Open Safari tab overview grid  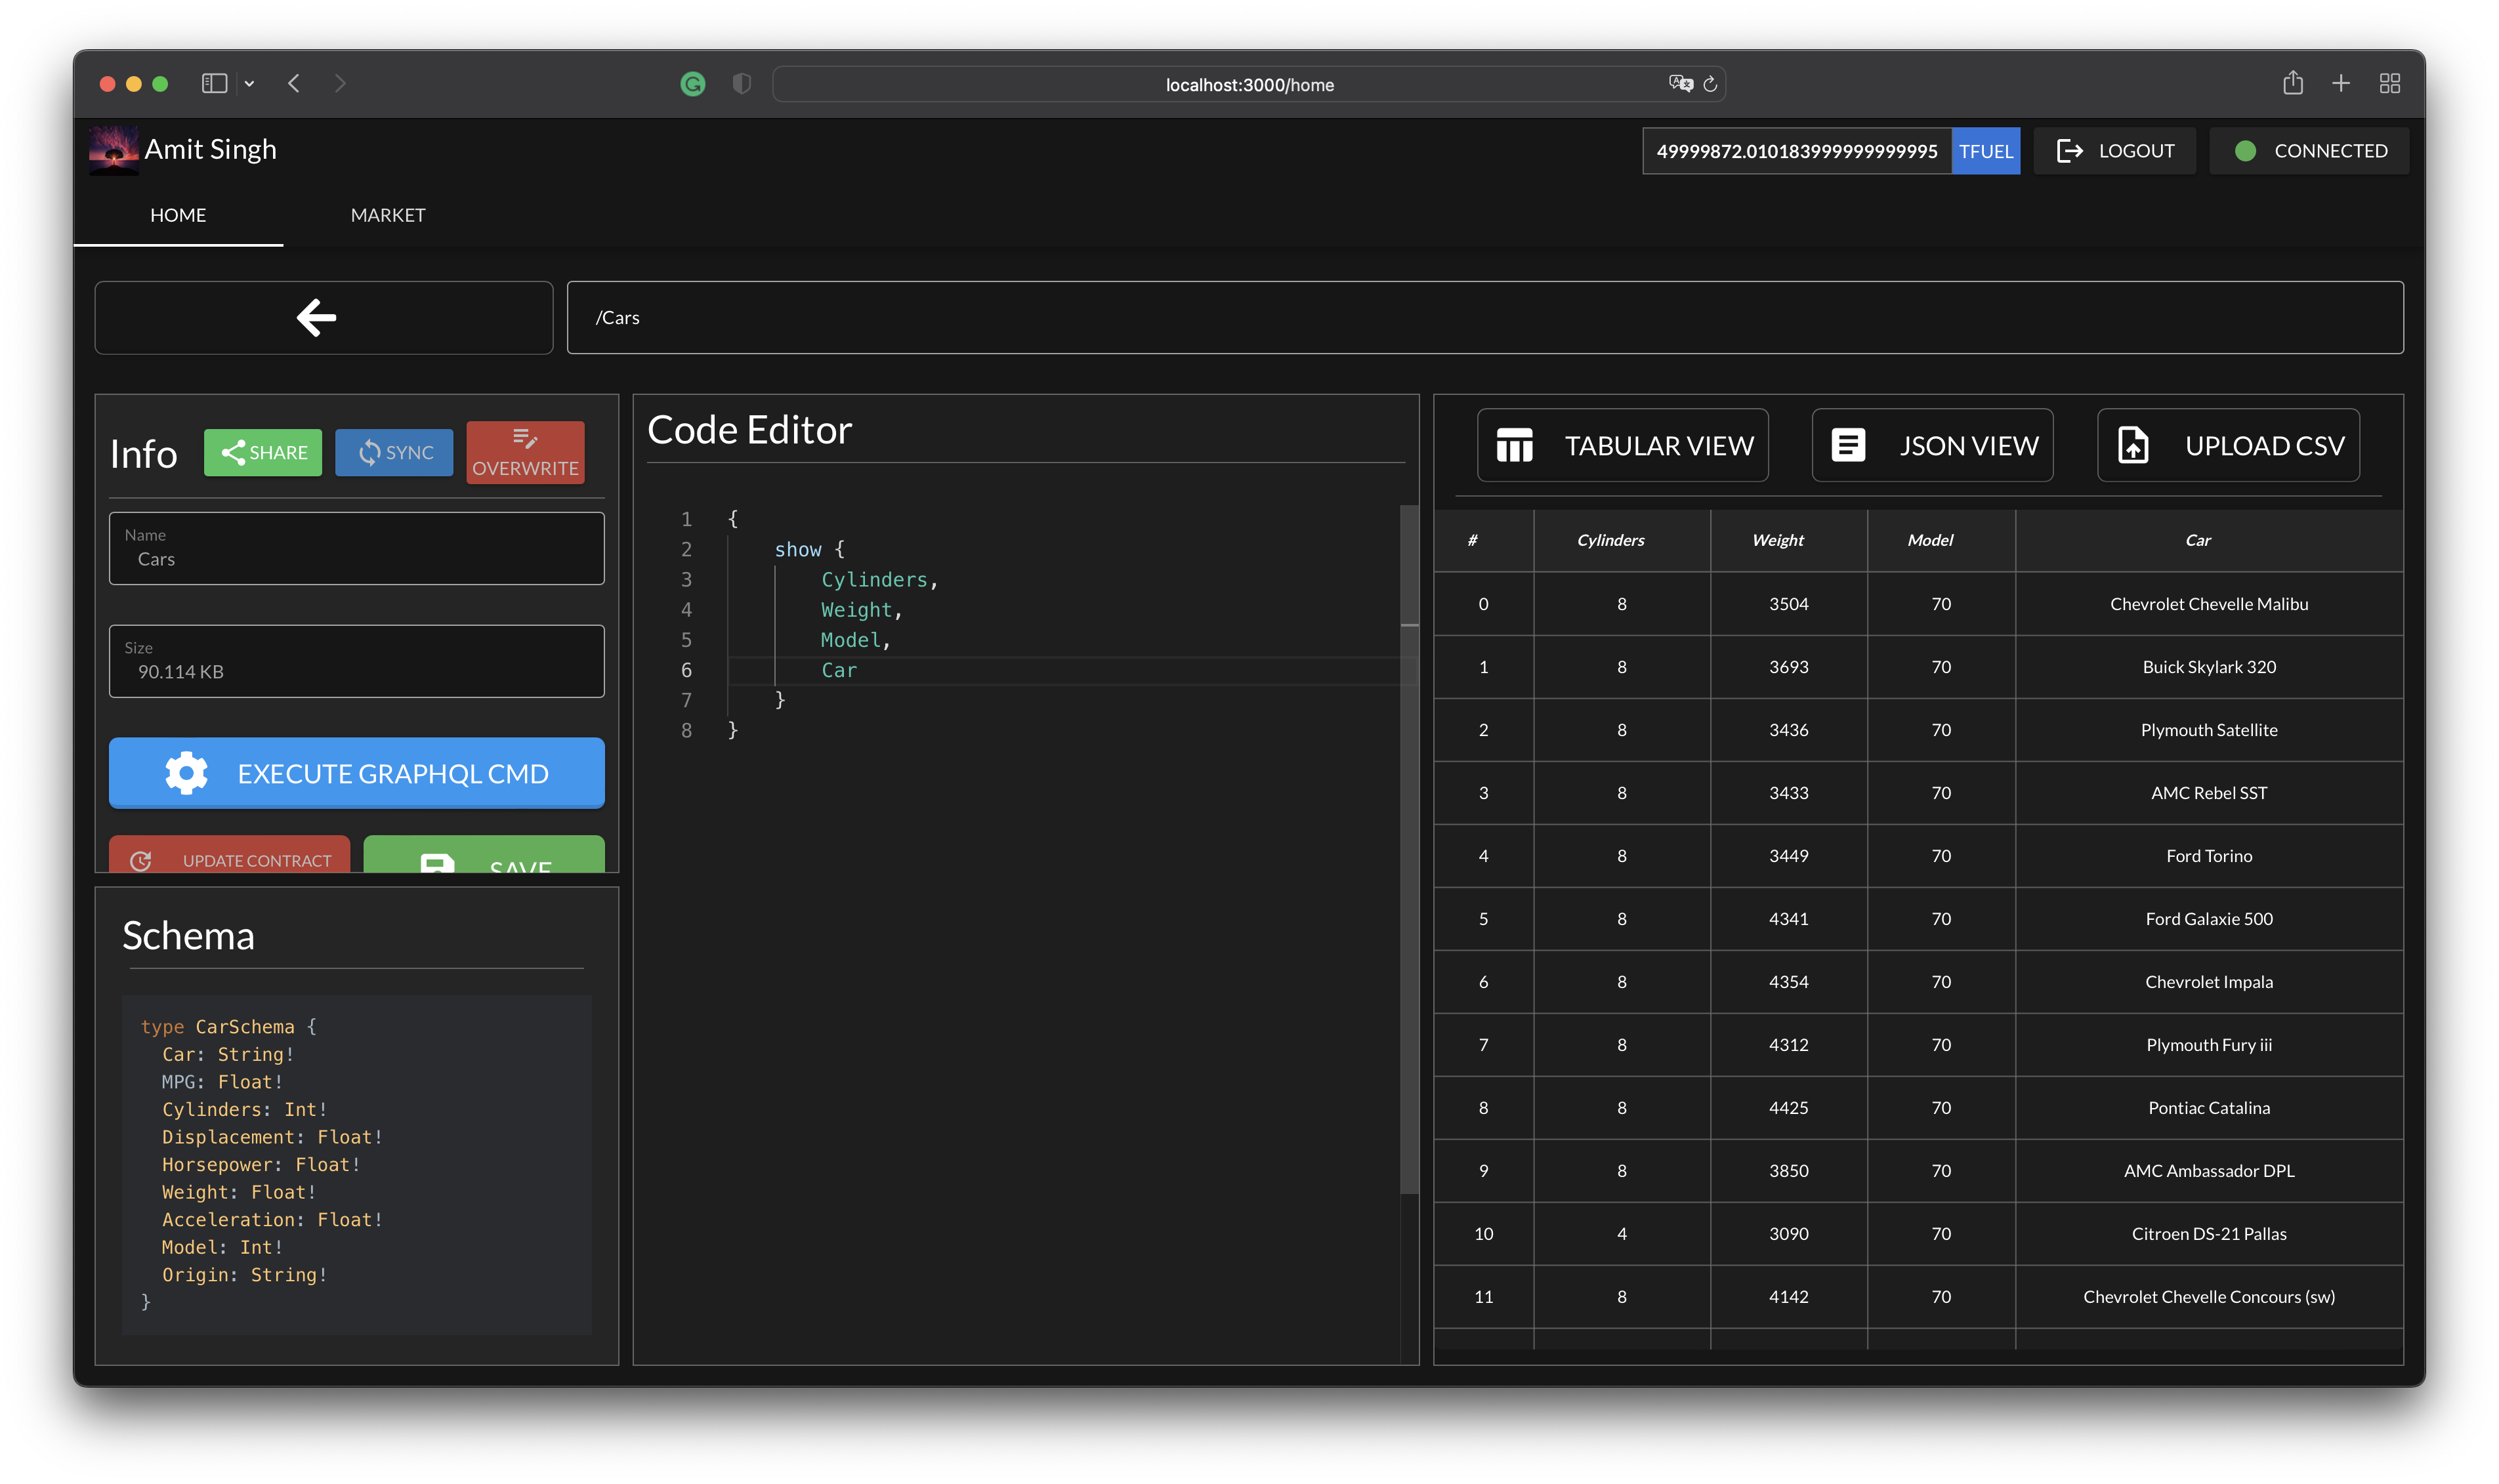(2389, 84)
